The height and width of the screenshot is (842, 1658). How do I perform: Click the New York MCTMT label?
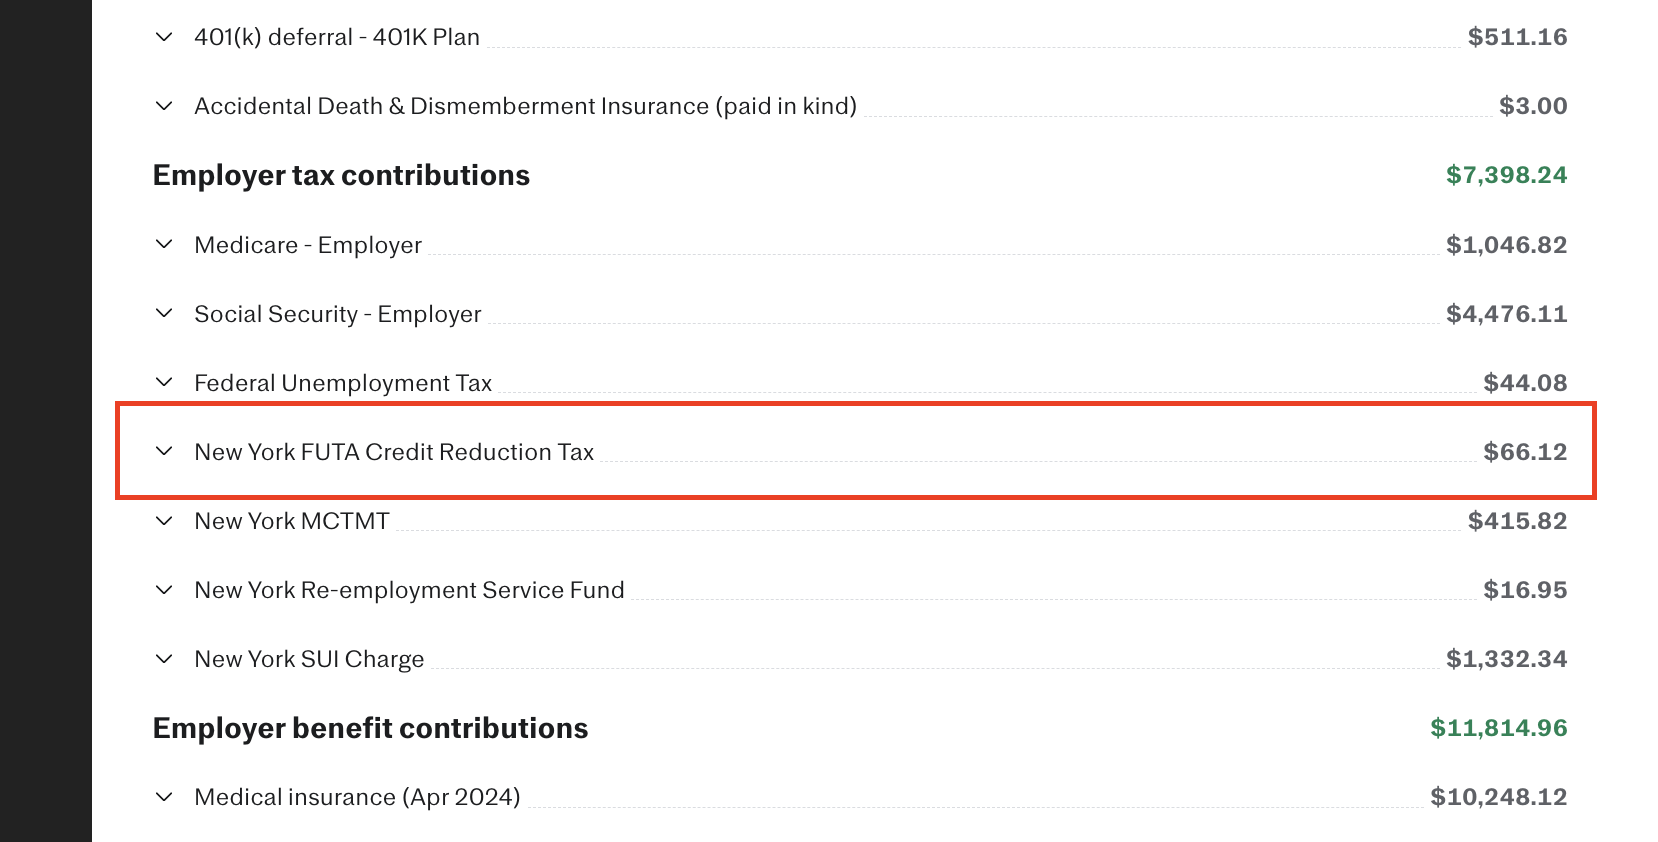coord(292,521)
